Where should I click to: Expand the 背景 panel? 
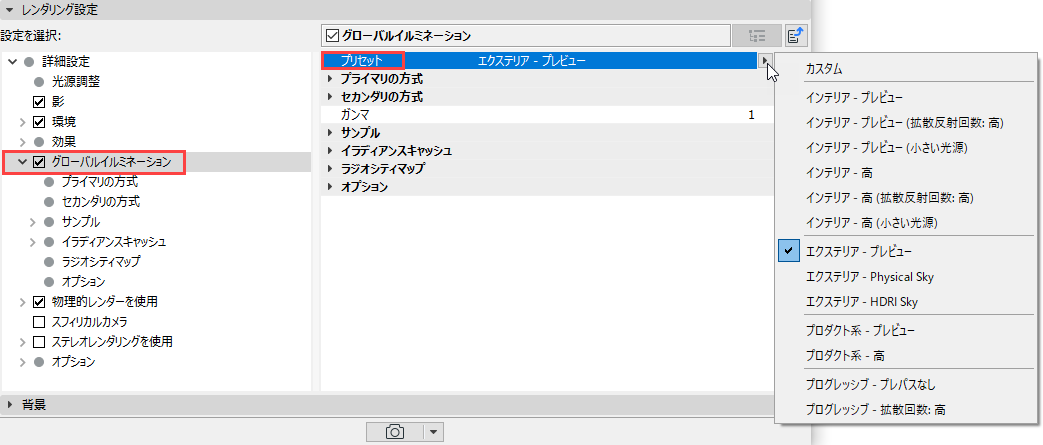point(9,404)
